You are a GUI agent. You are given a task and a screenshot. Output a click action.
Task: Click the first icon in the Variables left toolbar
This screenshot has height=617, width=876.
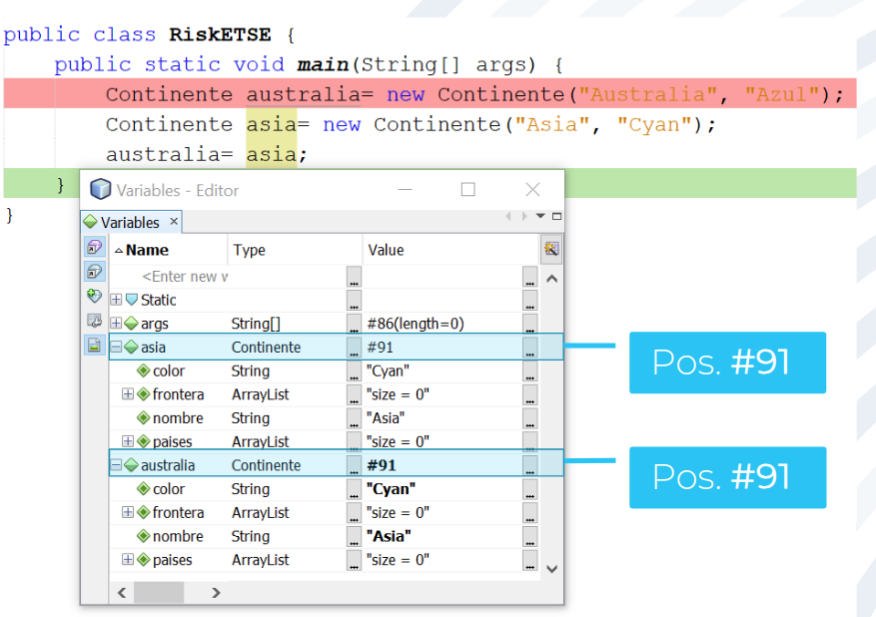coord(94,247)
